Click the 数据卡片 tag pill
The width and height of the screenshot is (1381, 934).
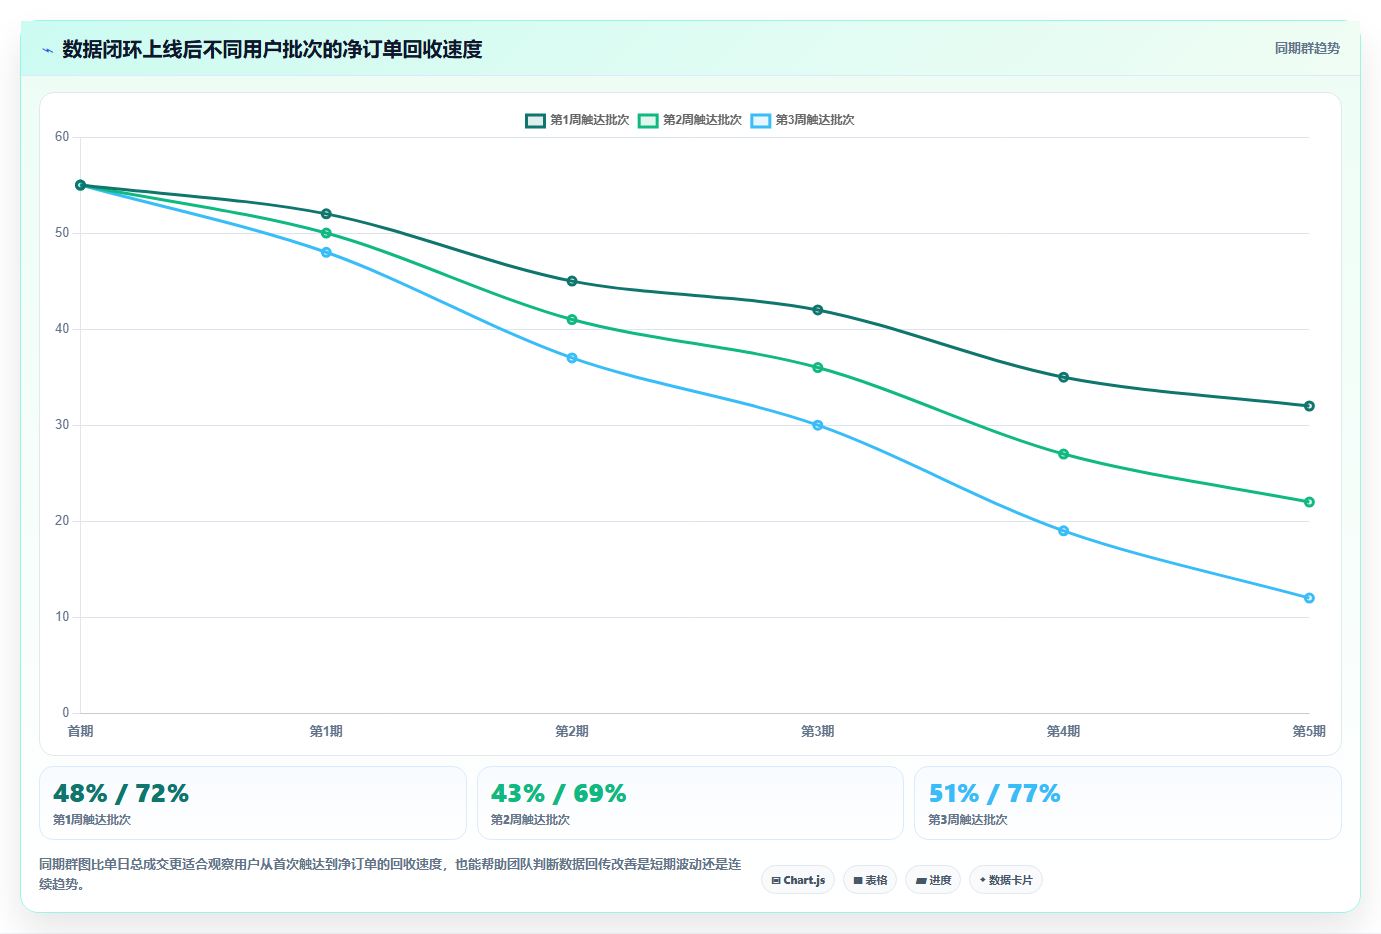tap(1006, 880)
